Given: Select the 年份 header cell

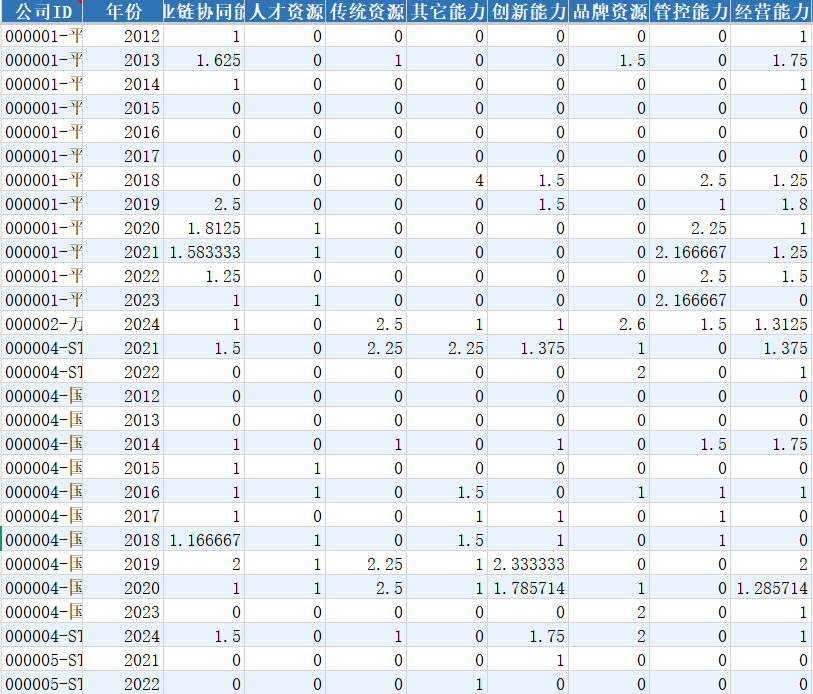Looking at the screenshot, I should (123, 12).
